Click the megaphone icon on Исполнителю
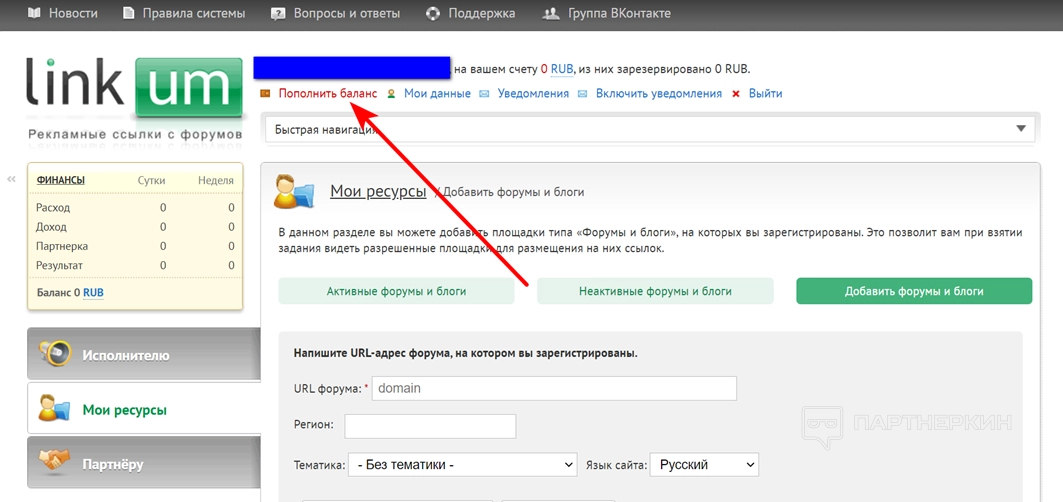This screenshot has width=1063, height=502. pyautogui.click(x=54, y=353)
